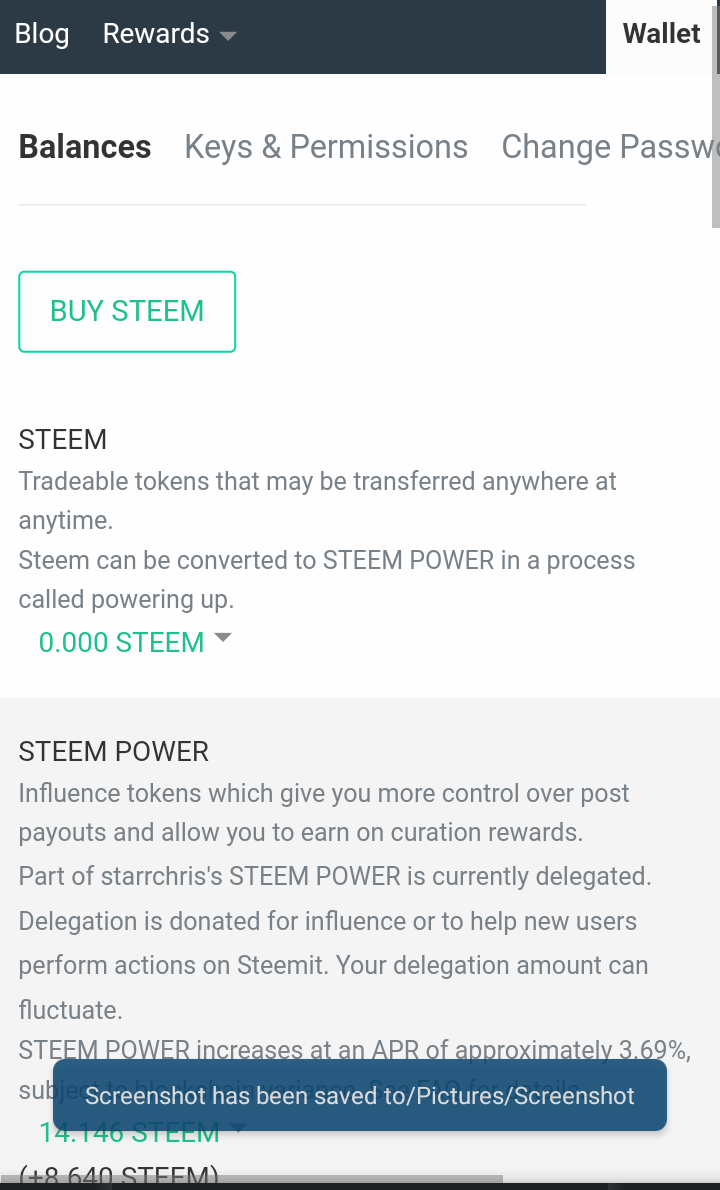
Task: Expand the Rewards menu arrow
Action: (227, 35)
